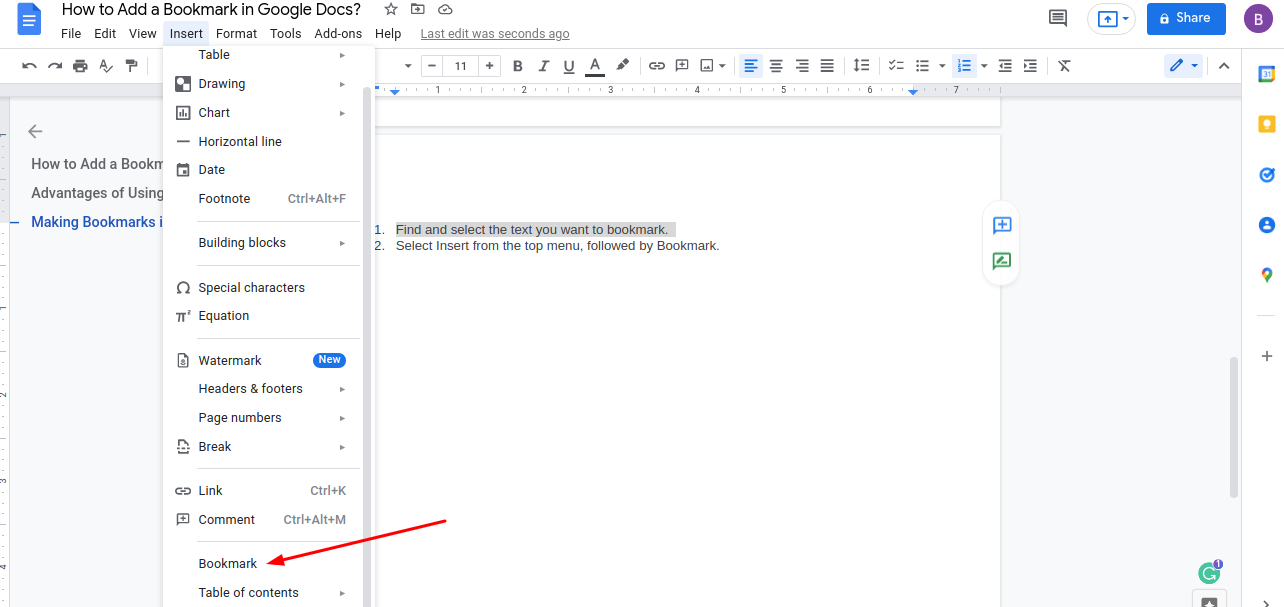This screenshot has width=1284, height=607.
Task: Open the Add-ons menu
Action: coord(338,33)
